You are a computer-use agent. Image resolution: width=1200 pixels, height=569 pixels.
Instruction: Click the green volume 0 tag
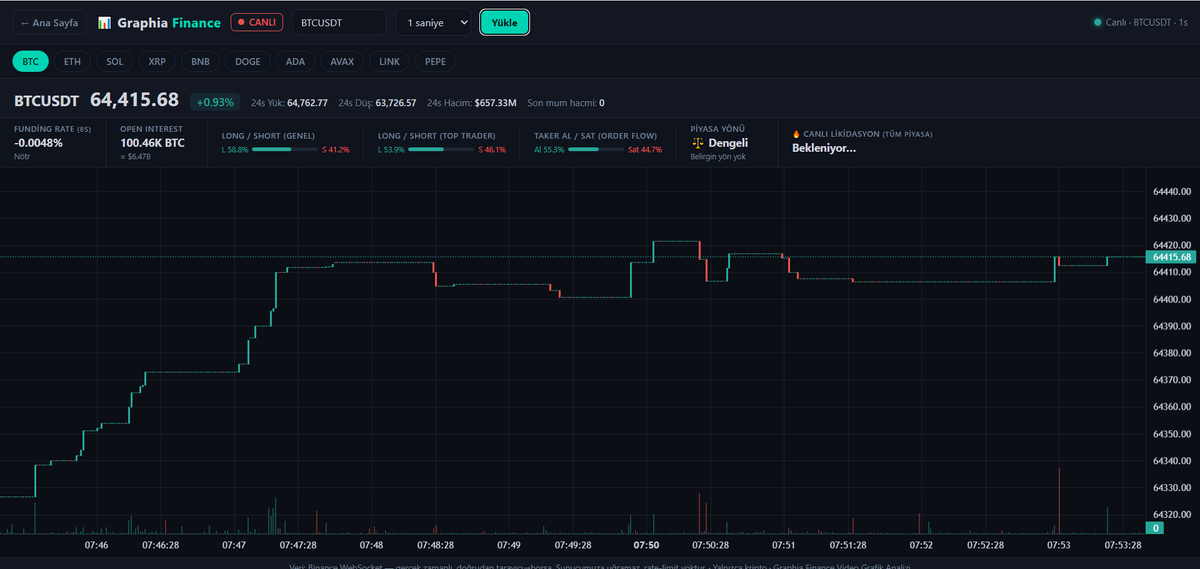(1156, 527)
